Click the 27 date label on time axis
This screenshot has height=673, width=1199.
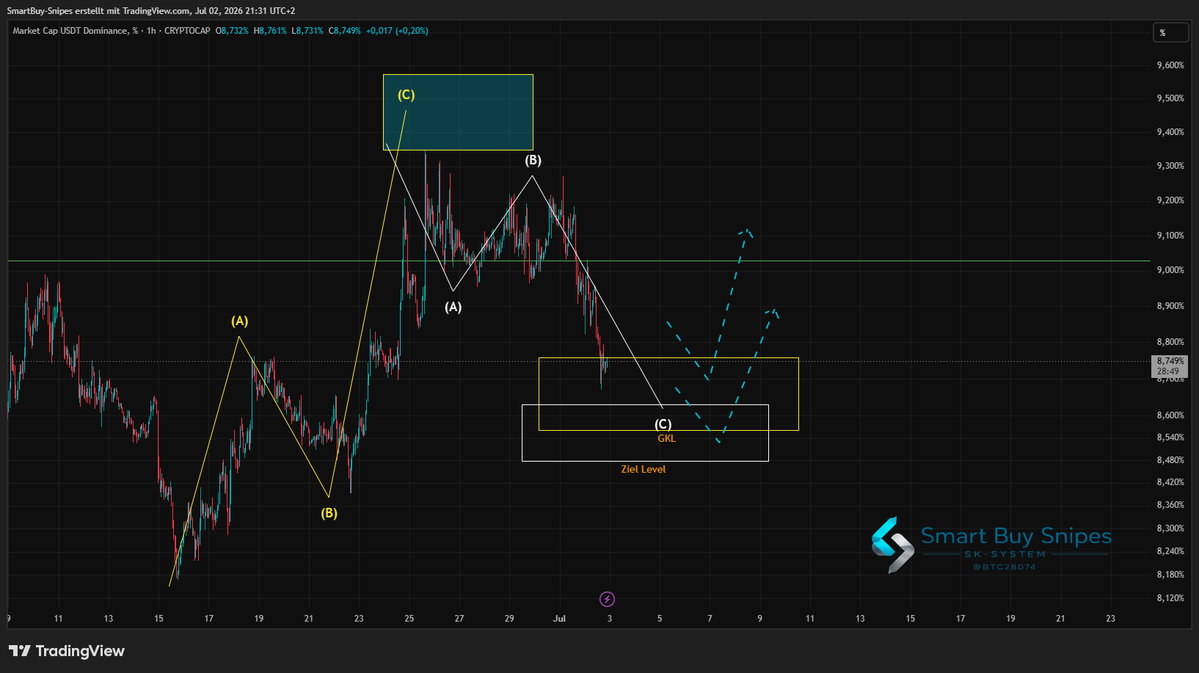(459, 619)
